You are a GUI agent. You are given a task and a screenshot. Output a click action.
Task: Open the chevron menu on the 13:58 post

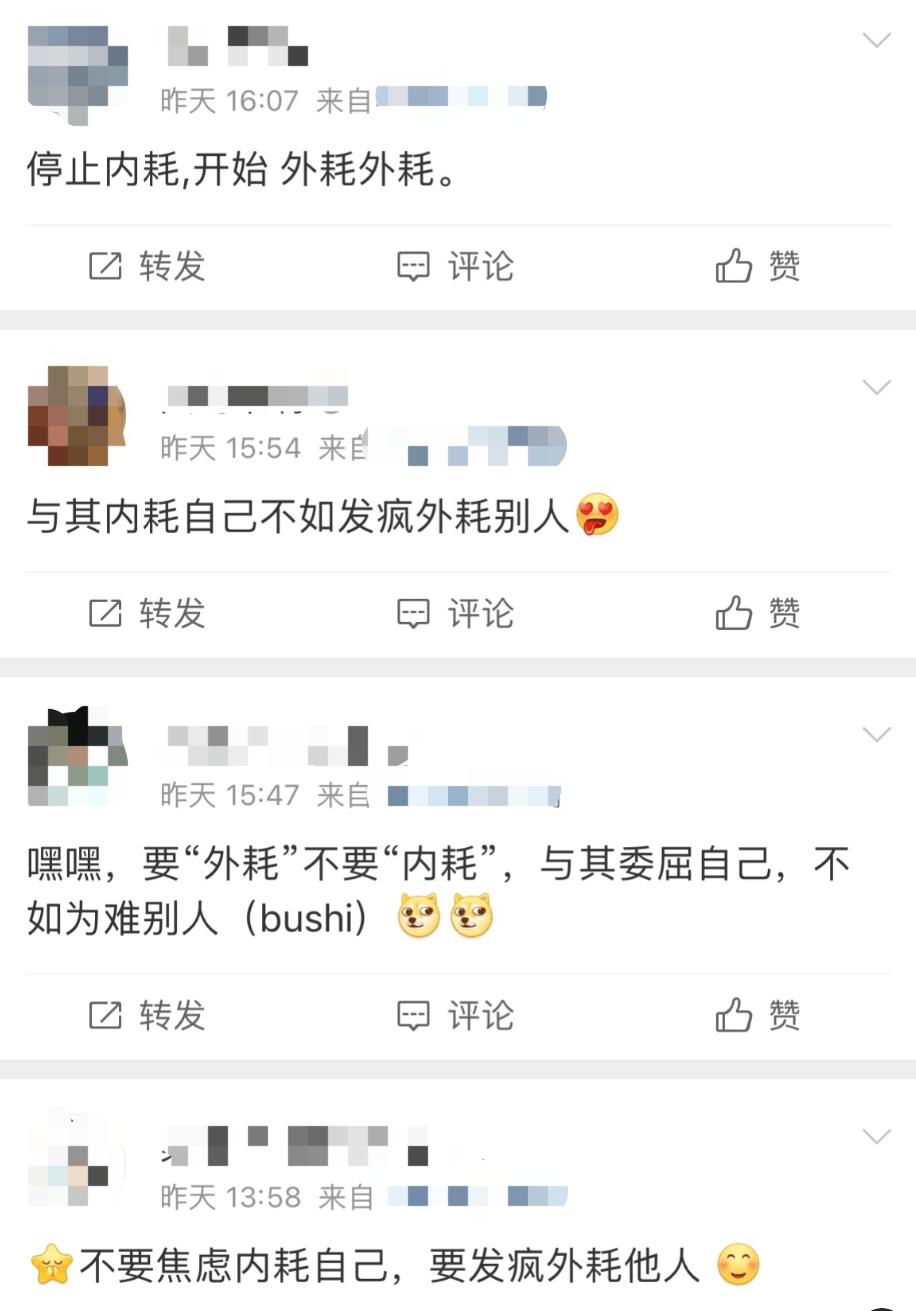[876, 1137]
